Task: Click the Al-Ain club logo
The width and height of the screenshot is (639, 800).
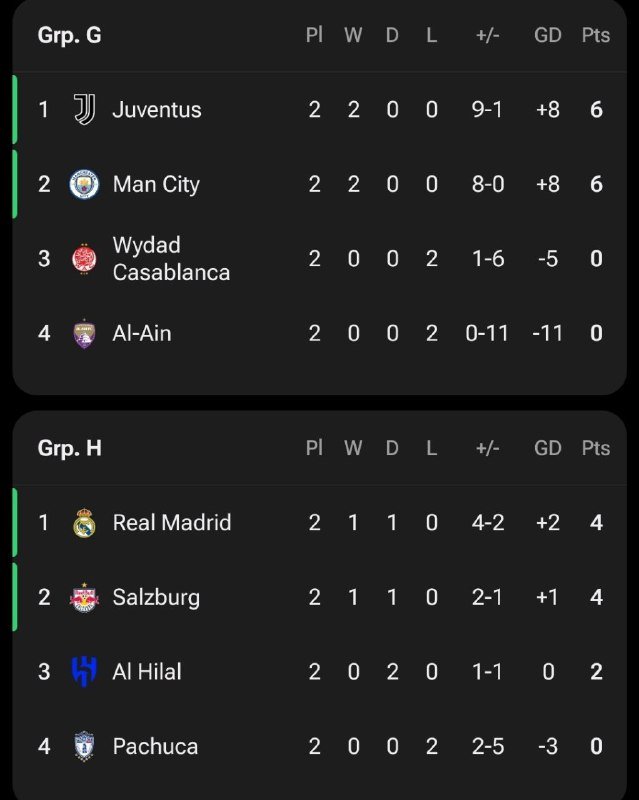Action: (x=84, y=334)
